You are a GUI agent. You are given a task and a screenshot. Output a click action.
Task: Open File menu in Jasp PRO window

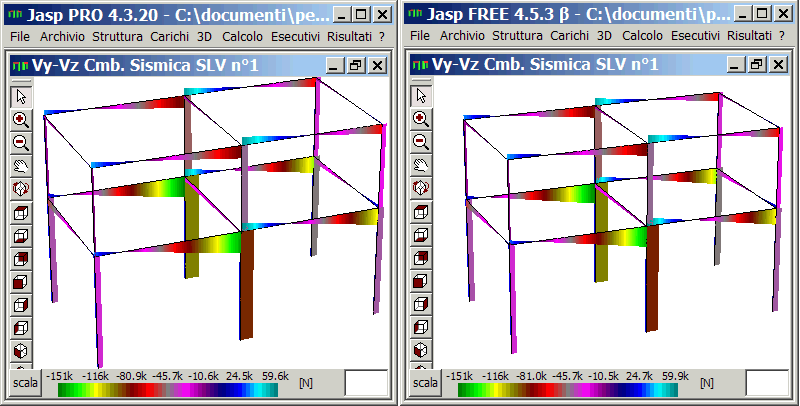point(20,36)
